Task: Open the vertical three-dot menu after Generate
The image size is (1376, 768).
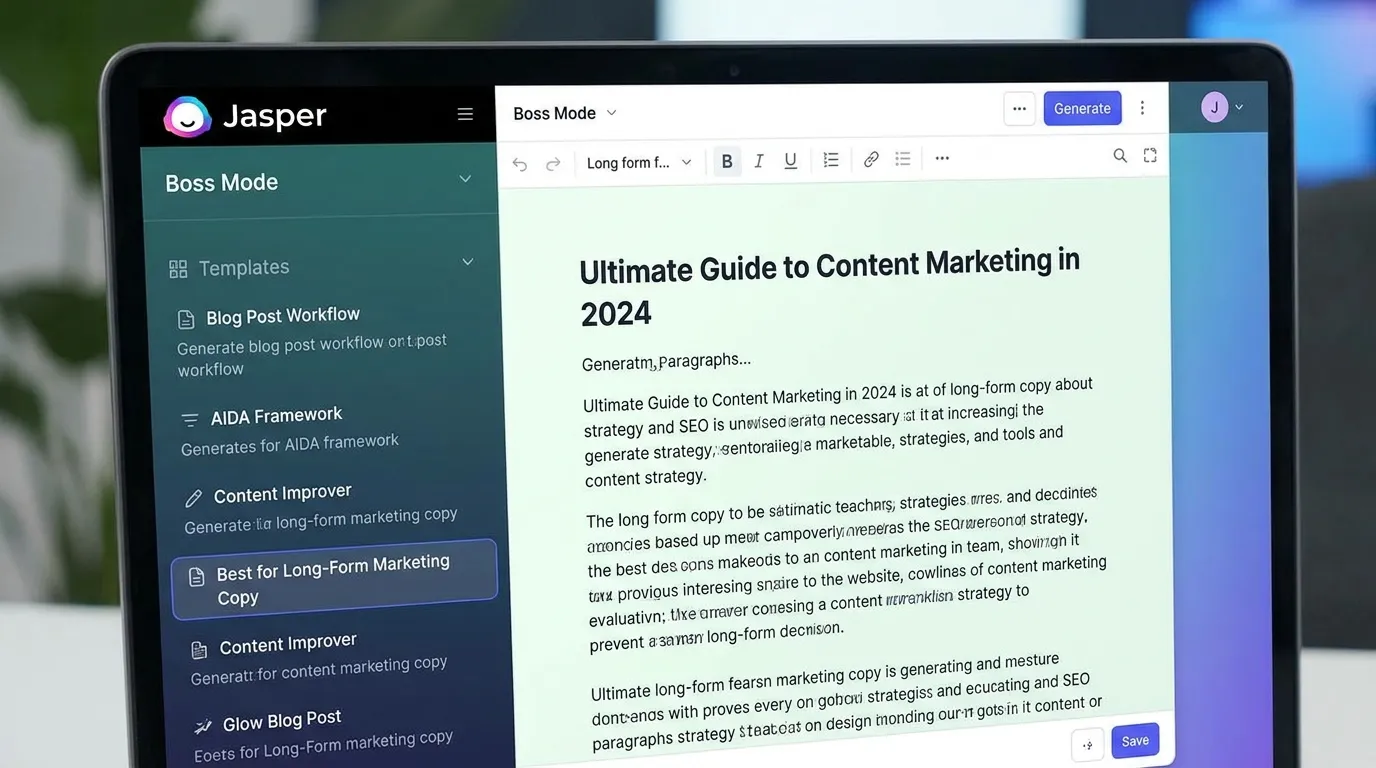Action: 1143,108
